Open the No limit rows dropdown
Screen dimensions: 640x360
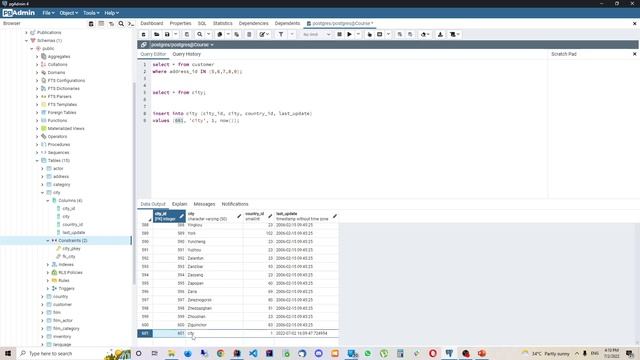pyautogui.click(x=316, y=35)
